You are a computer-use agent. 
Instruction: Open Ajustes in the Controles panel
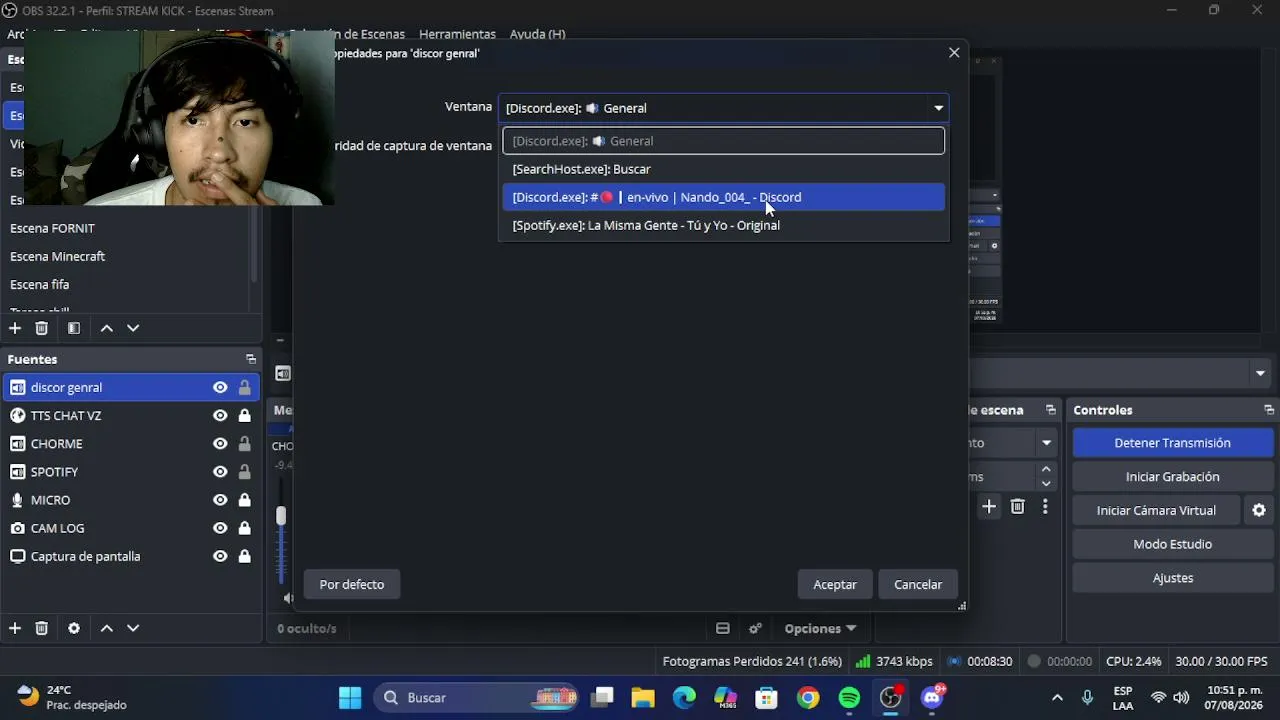(1173, 578)
